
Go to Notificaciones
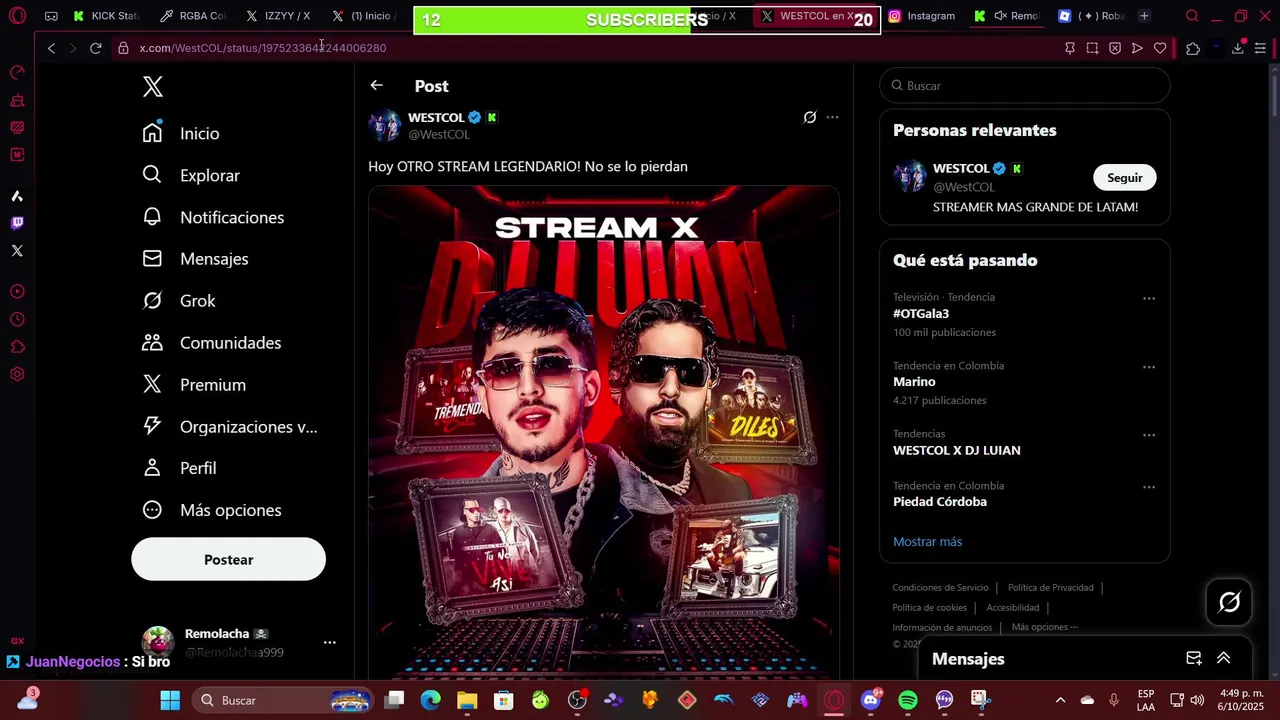pos(213,217)
